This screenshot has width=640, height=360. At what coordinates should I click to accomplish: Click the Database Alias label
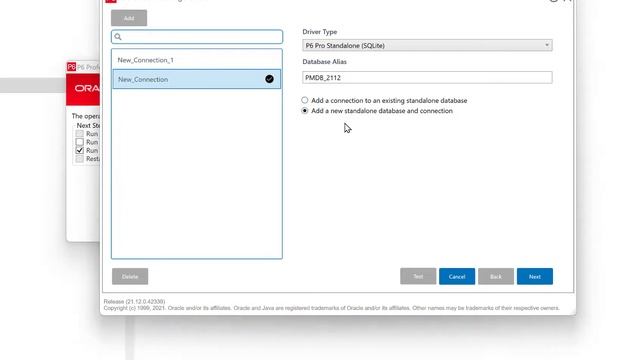pos(324,62)
